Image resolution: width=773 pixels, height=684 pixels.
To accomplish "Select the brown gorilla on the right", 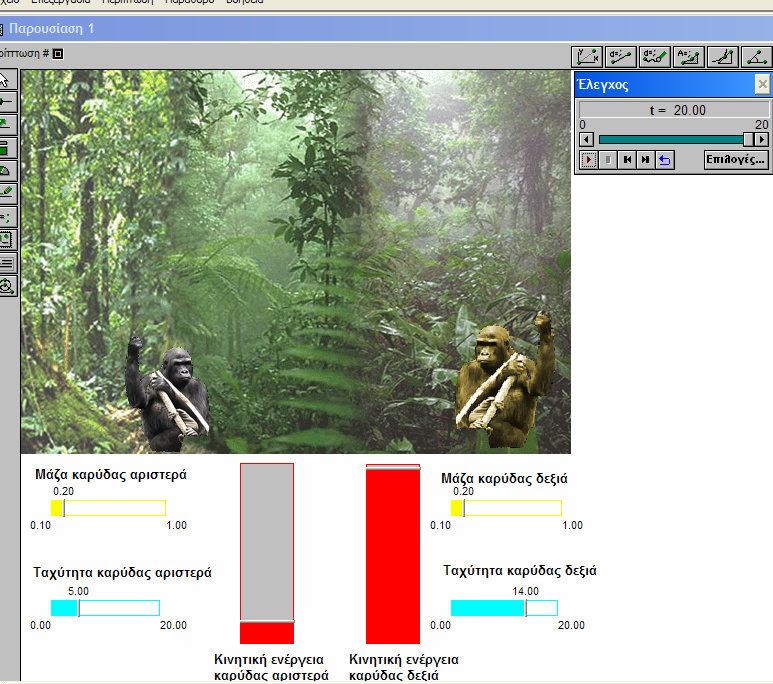I will 505,380.
